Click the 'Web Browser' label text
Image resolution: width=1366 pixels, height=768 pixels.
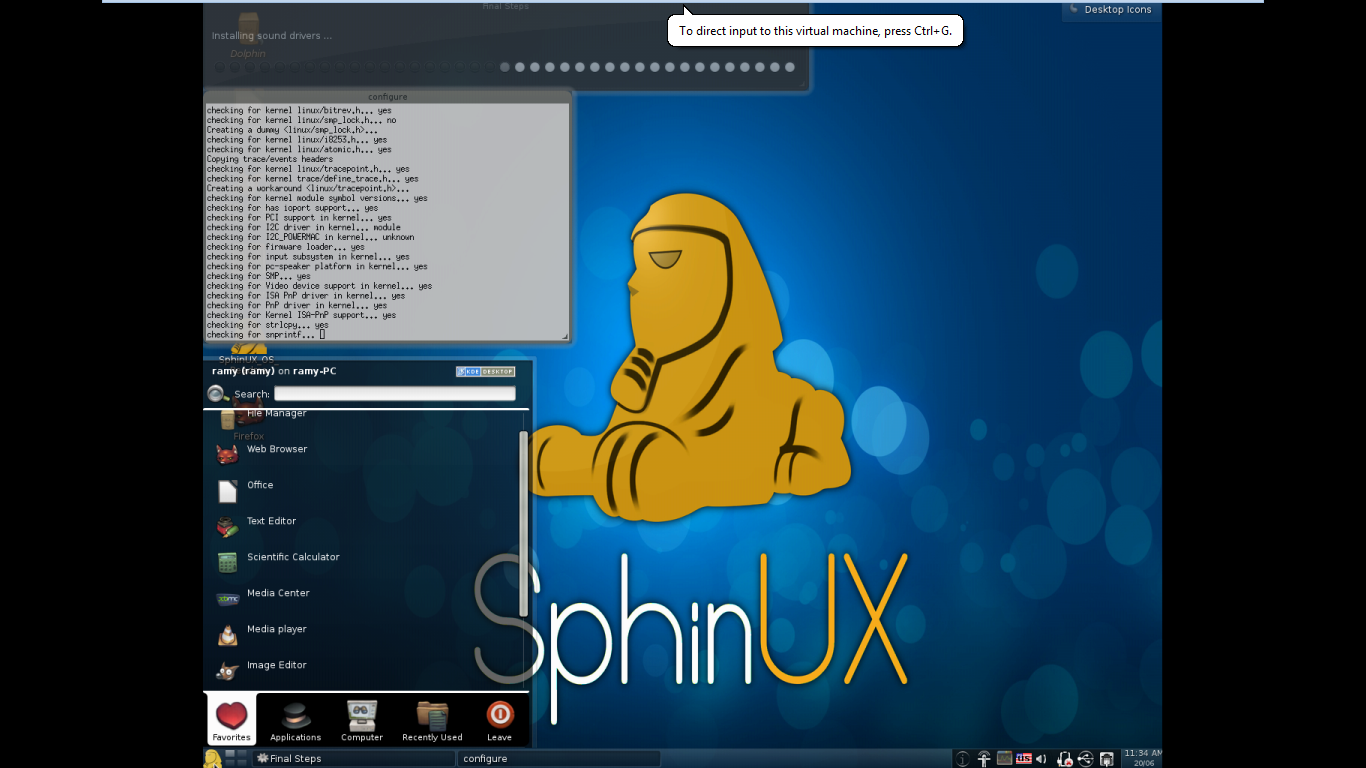[277, 449]
